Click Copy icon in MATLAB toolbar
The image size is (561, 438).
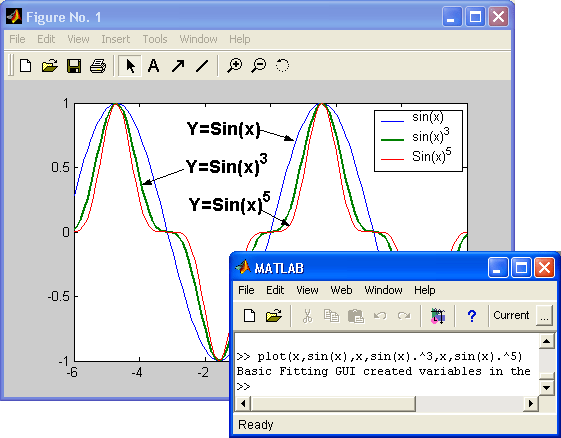(x=331, y=316)
